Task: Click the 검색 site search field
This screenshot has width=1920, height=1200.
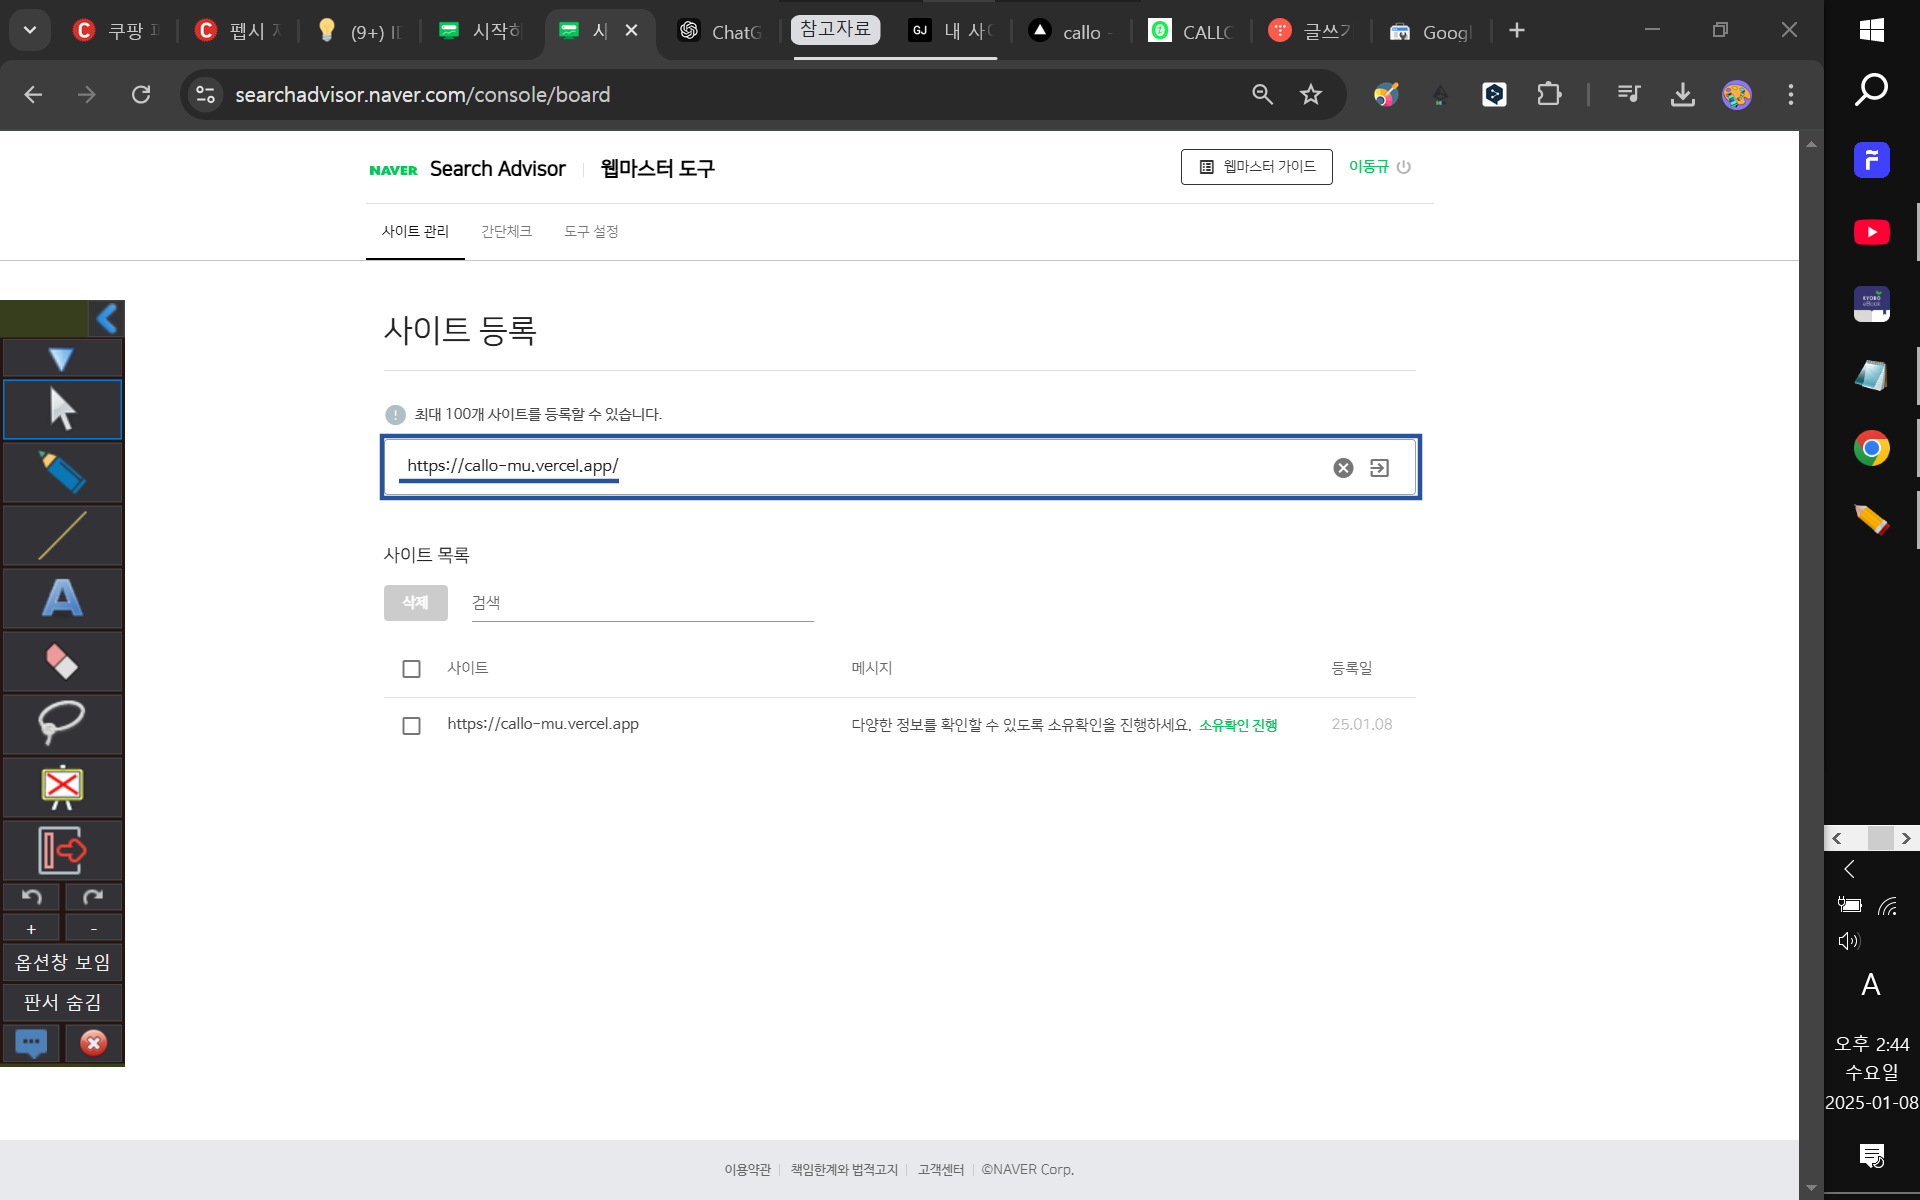Action: pyautogui.click(x=642, y=603)
